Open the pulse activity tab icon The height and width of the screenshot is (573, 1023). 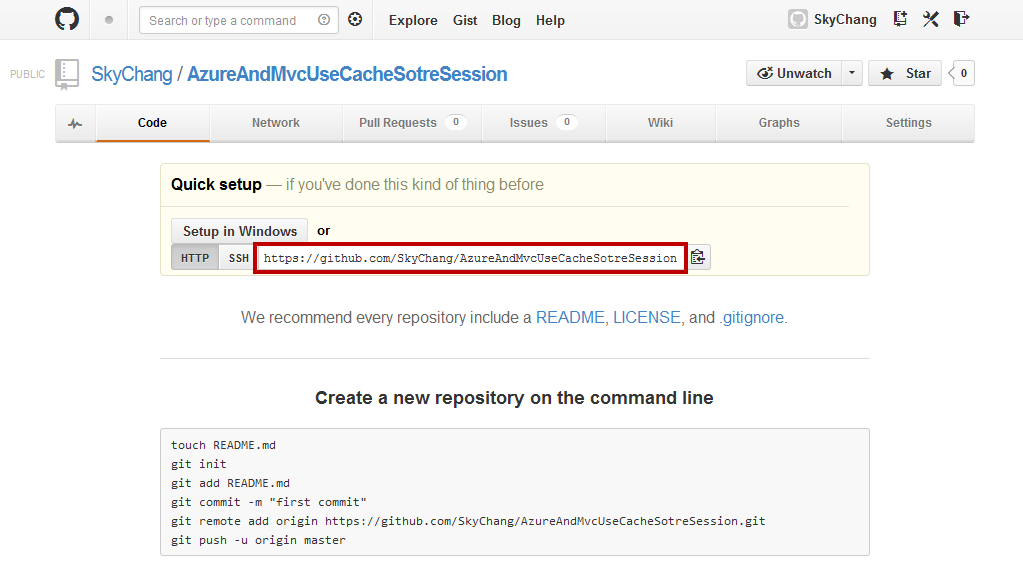coord(76,123)
